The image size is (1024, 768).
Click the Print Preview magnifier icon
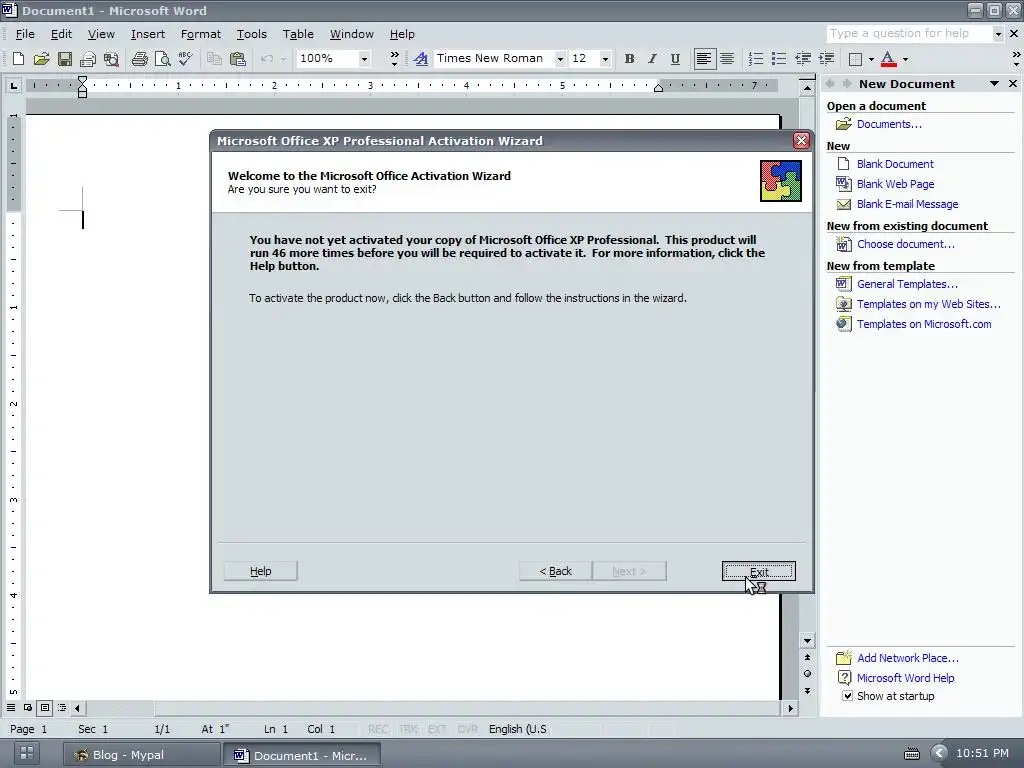coord(163,59)
